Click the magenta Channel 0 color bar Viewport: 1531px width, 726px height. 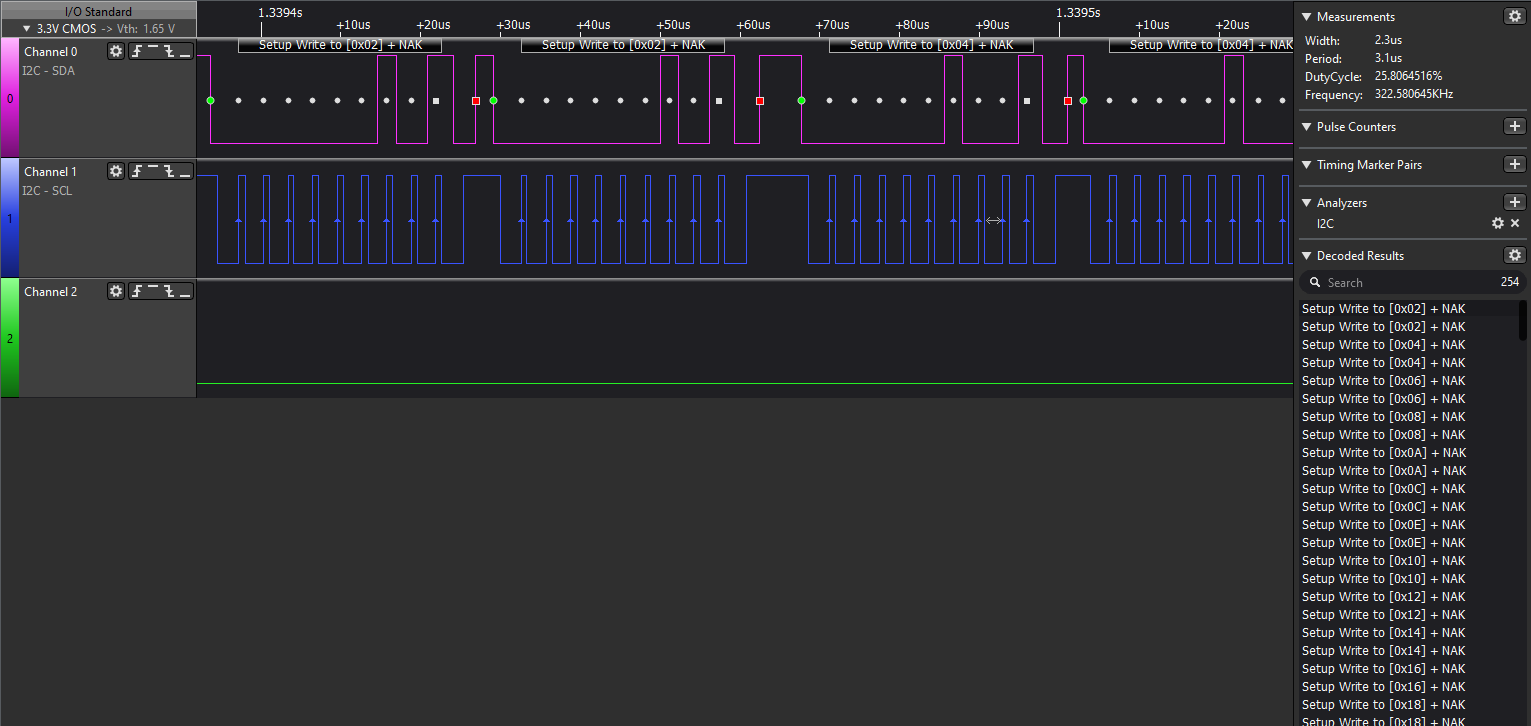[10, 99]
